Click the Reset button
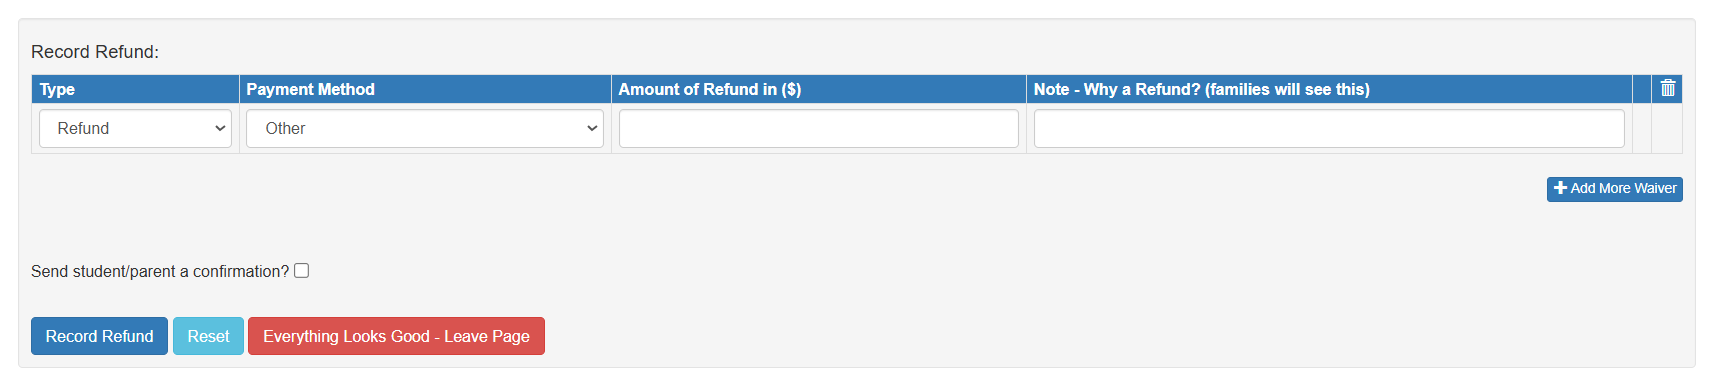 208,336
